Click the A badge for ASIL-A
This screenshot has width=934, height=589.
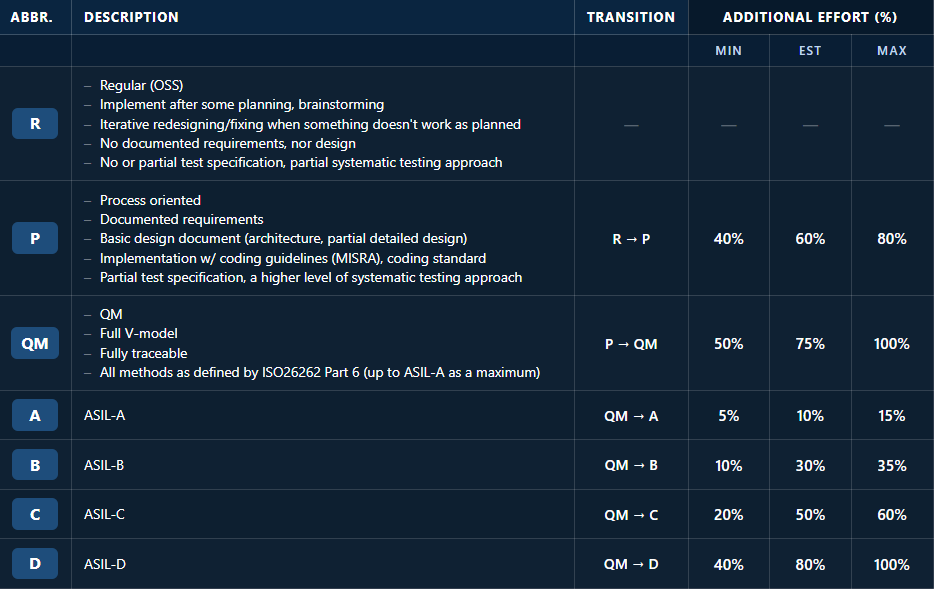click(x=35, y=416)
